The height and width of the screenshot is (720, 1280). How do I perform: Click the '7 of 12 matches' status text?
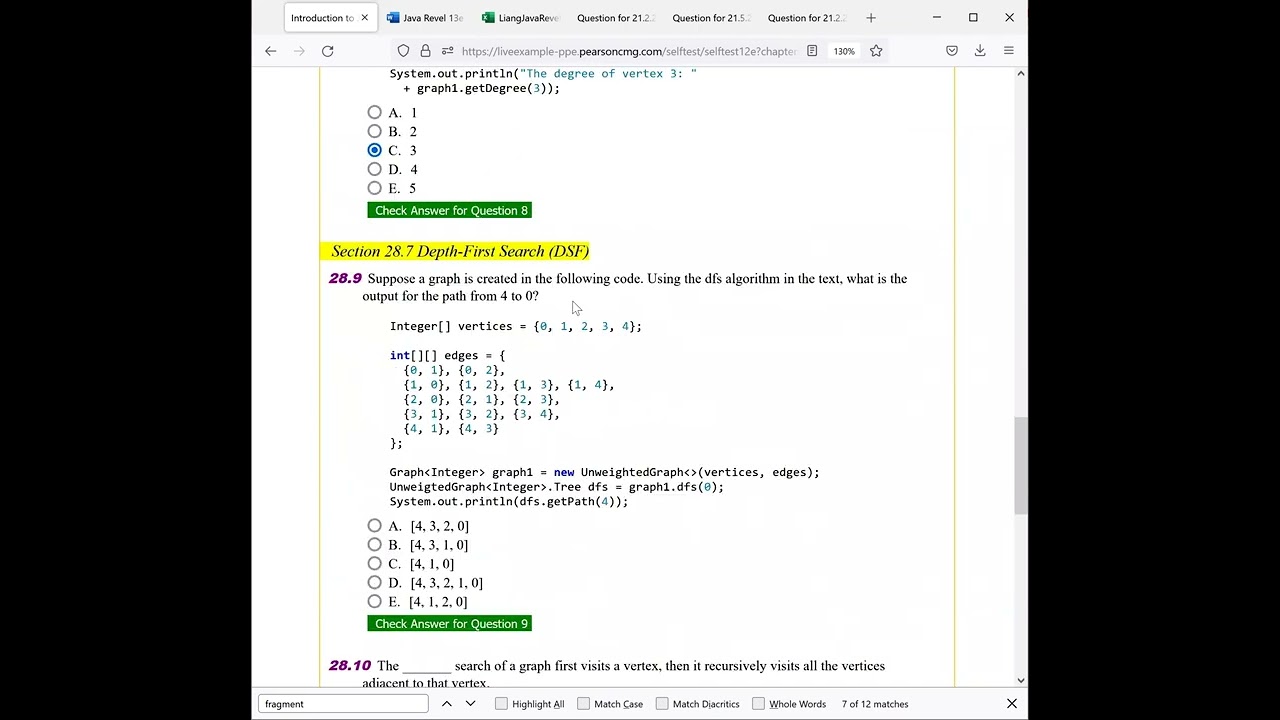click(x=875, y=704)
